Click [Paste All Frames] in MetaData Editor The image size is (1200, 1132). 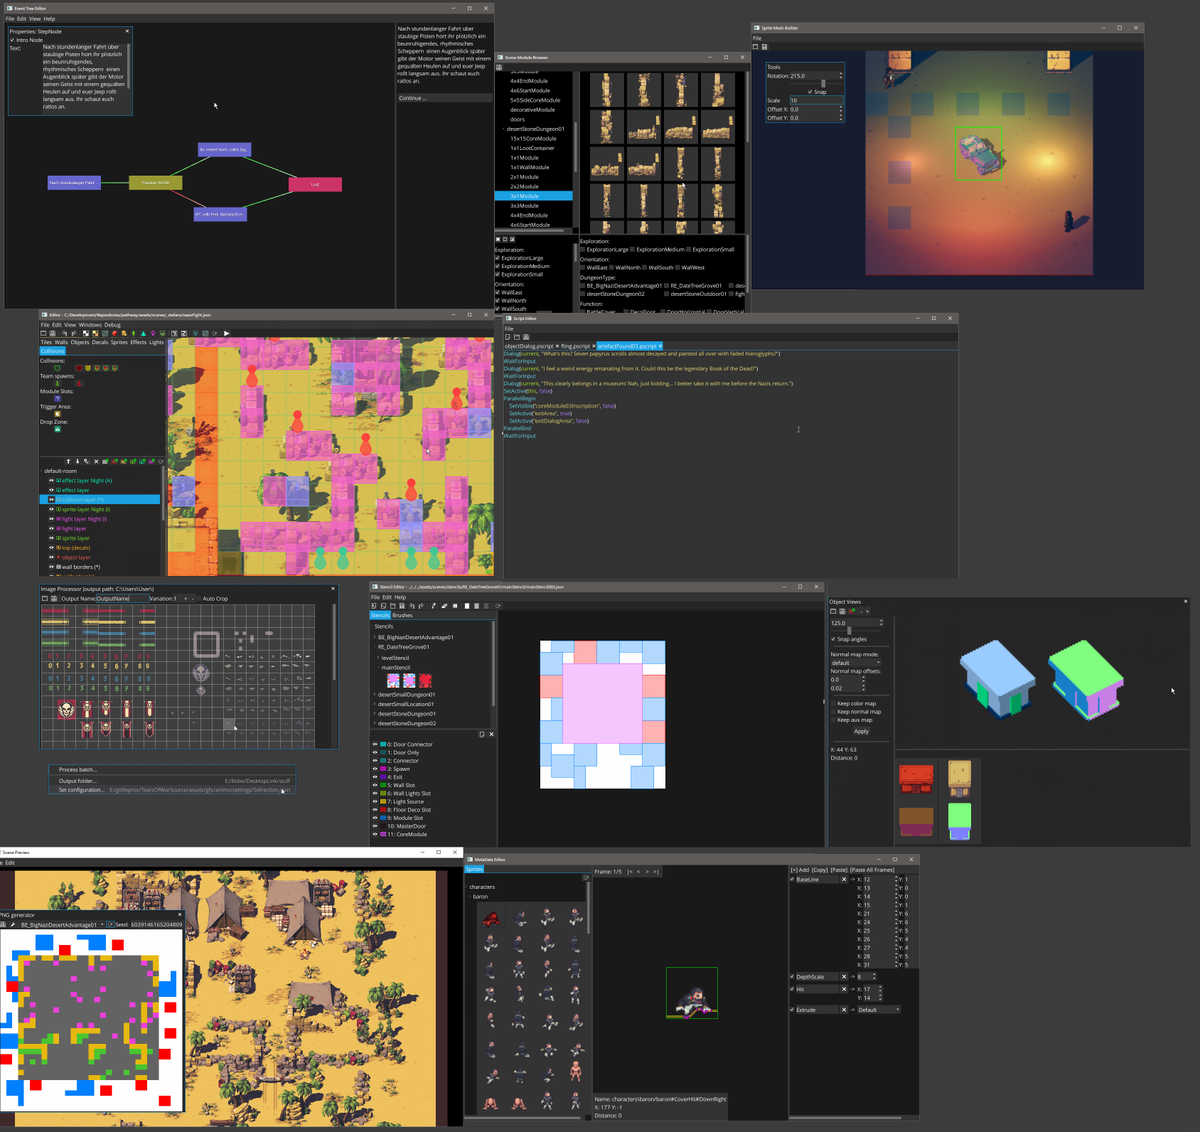pyautogui.click(x=872, y=870)
